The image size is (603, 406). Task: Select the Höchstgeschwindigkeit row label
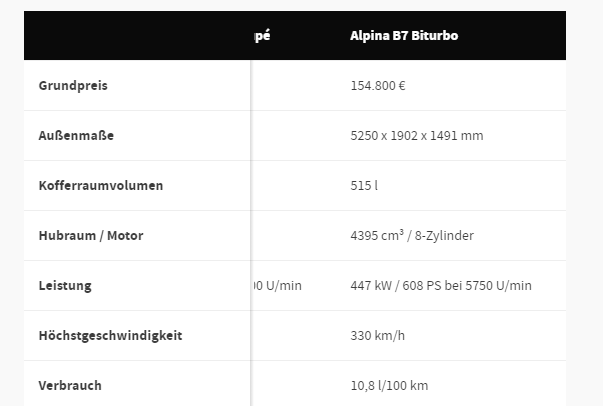(110, 335)
